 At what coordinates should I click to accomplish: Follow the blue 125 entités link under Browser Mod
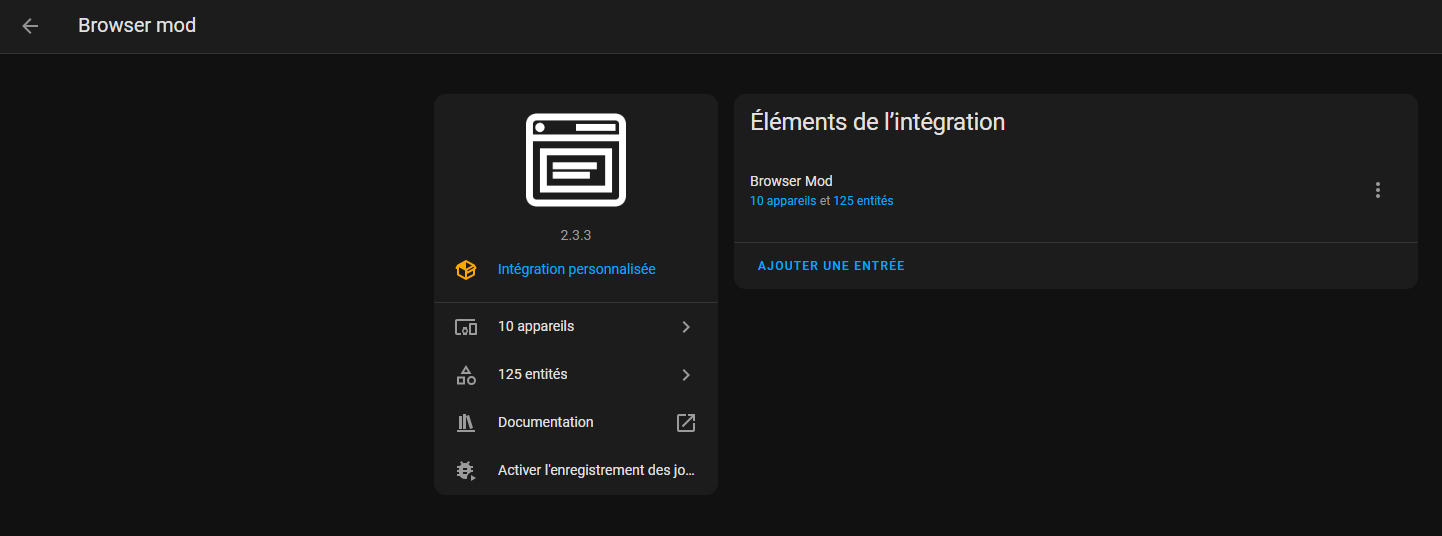[863, 201]
